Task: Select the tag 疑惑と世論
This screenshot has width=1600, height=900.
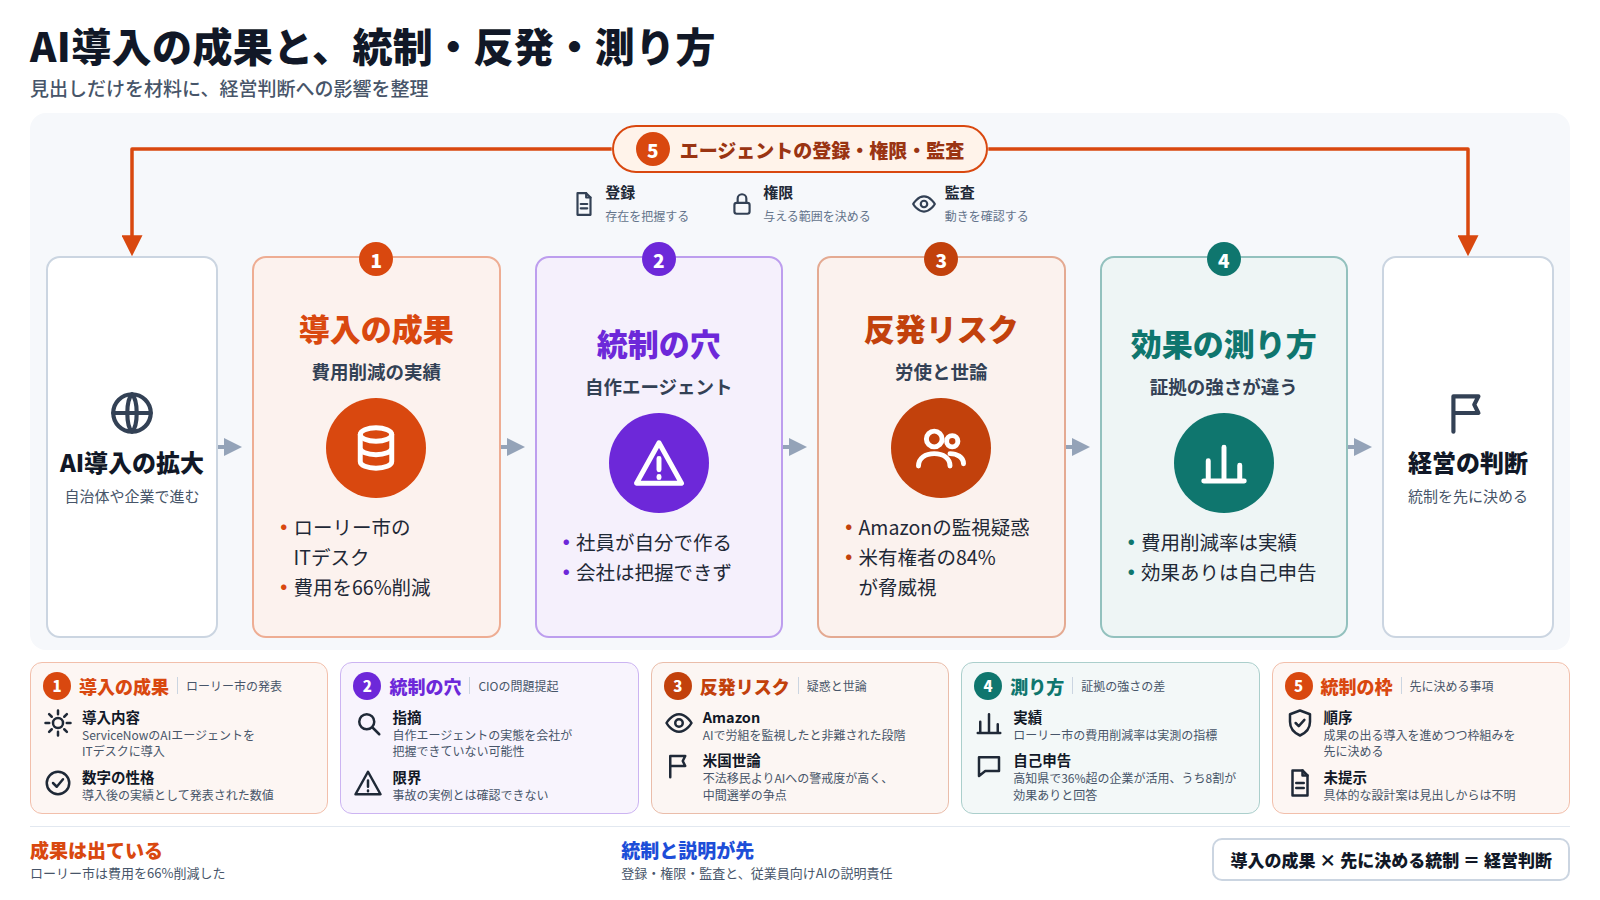Action: click(837, 686)
